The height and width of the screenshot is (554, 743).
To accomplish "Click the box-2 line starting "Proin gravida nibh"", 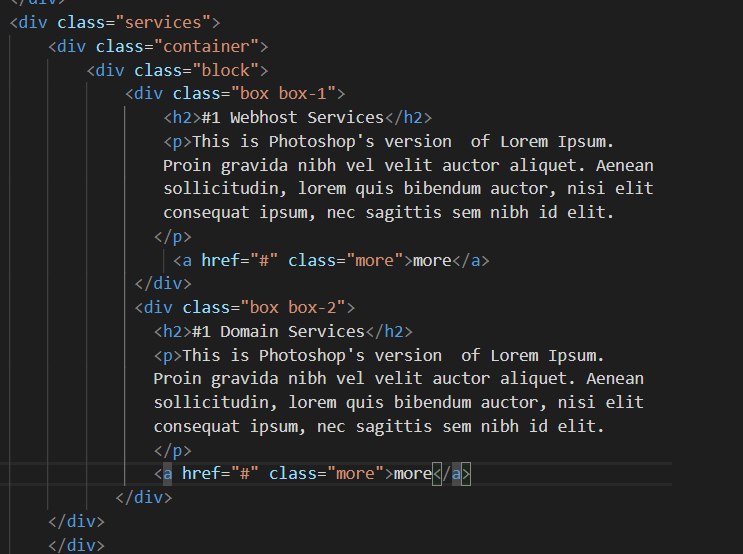I will click(x=399, y=379).
